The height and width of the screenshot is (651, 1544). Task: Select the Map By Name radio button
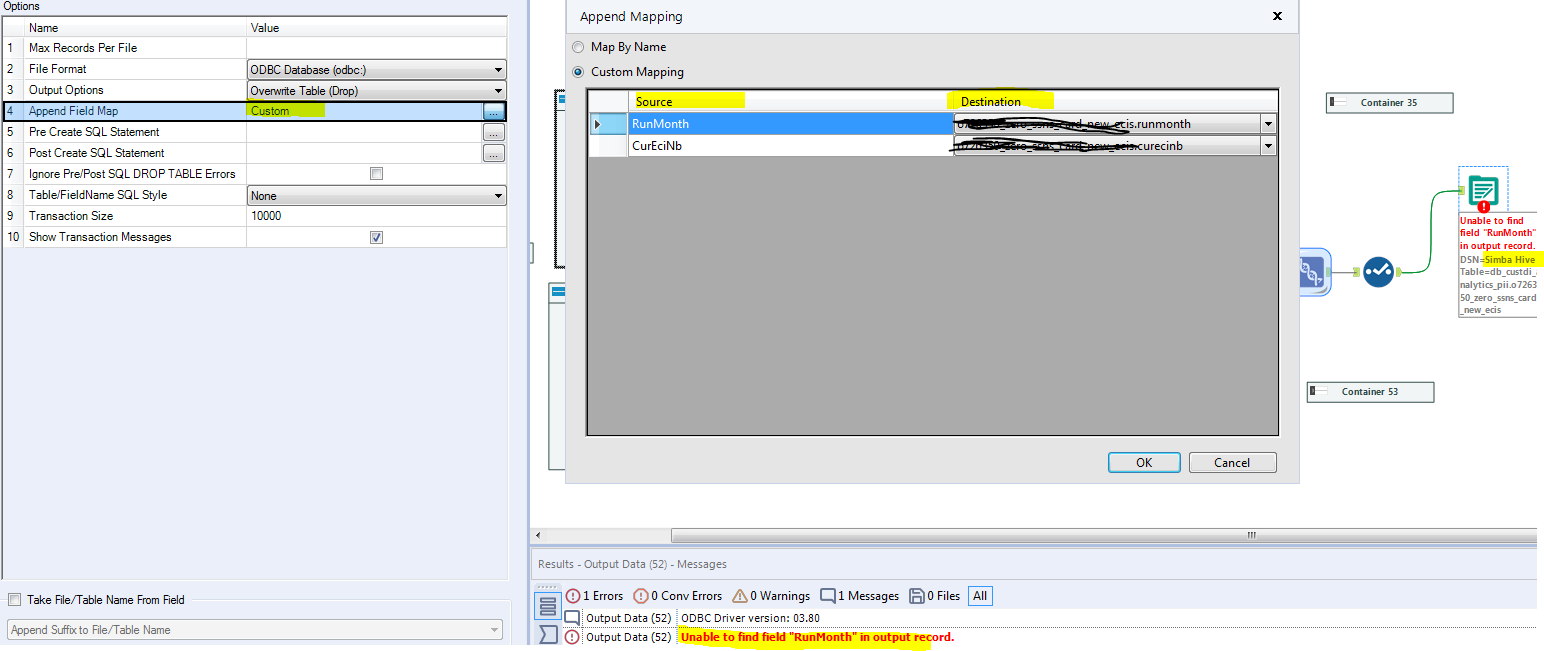pyautogui.click(x=578, y=46)
